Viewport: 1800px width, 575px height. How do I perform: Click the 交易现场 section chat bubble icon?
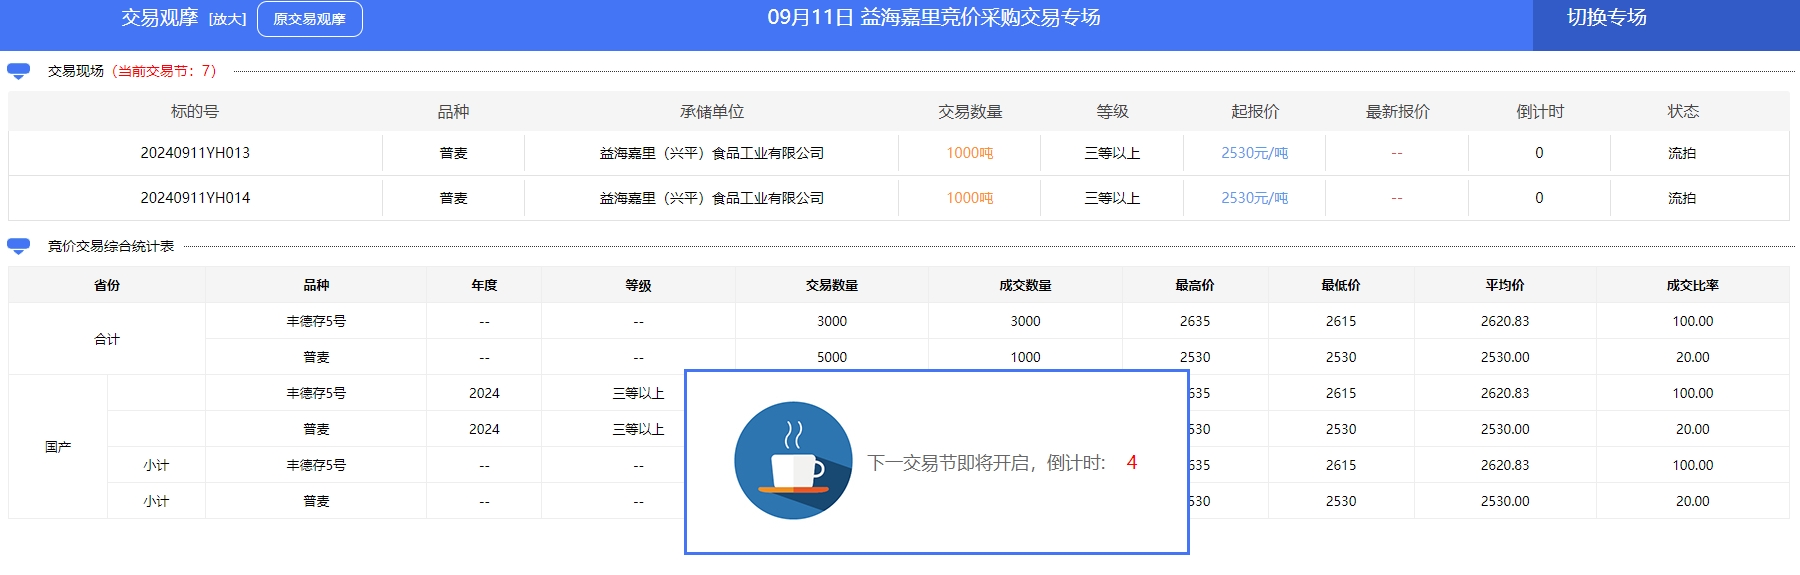click(18, 71)
